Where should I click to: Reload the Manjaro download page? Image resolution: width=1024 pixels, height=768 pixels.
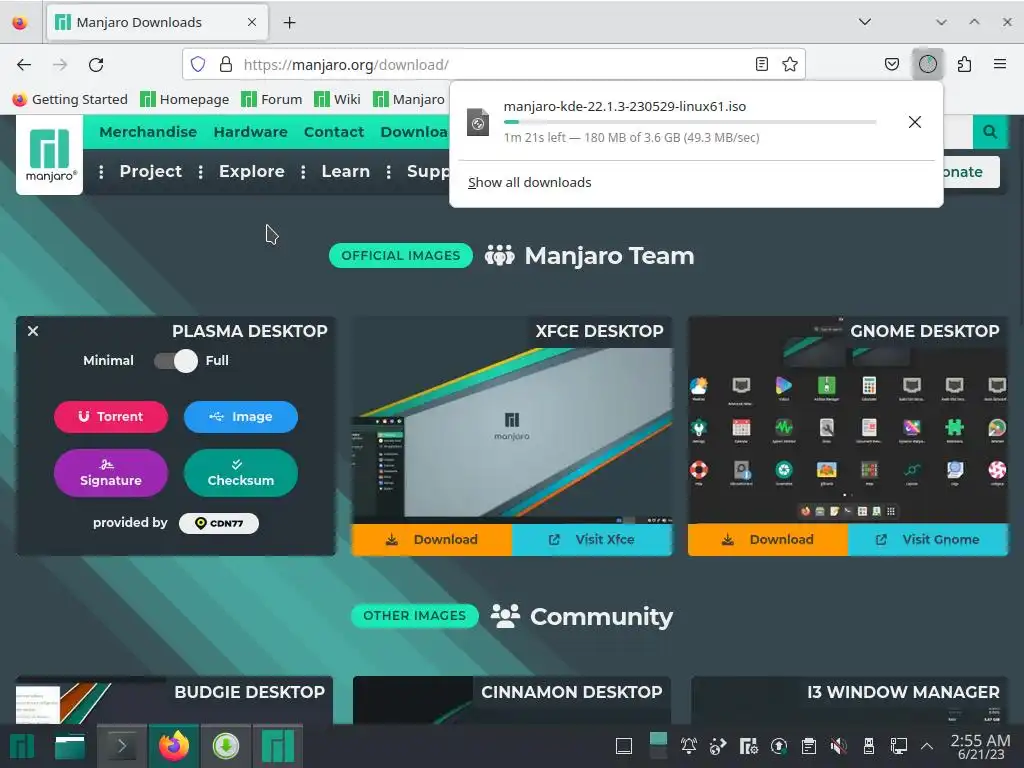(x=96, y=65)
